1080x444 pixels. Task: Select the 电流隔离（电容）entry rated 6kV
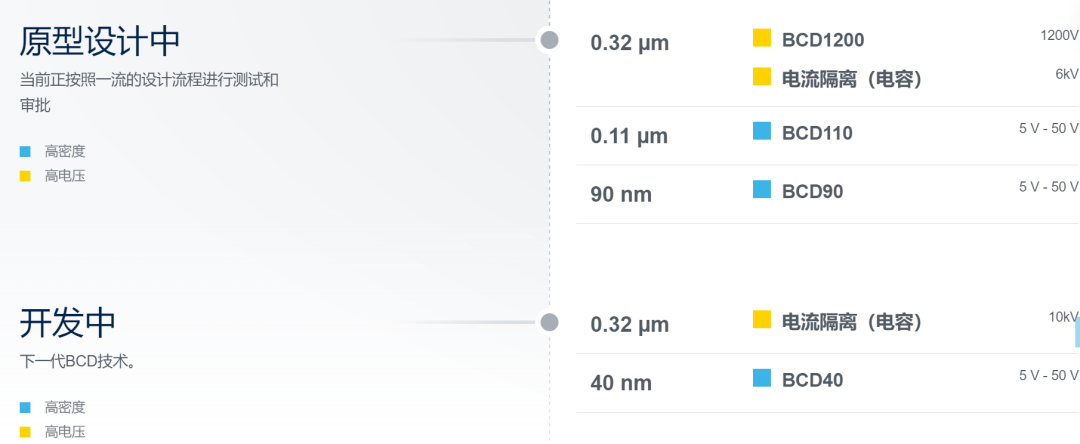(851, 79)
